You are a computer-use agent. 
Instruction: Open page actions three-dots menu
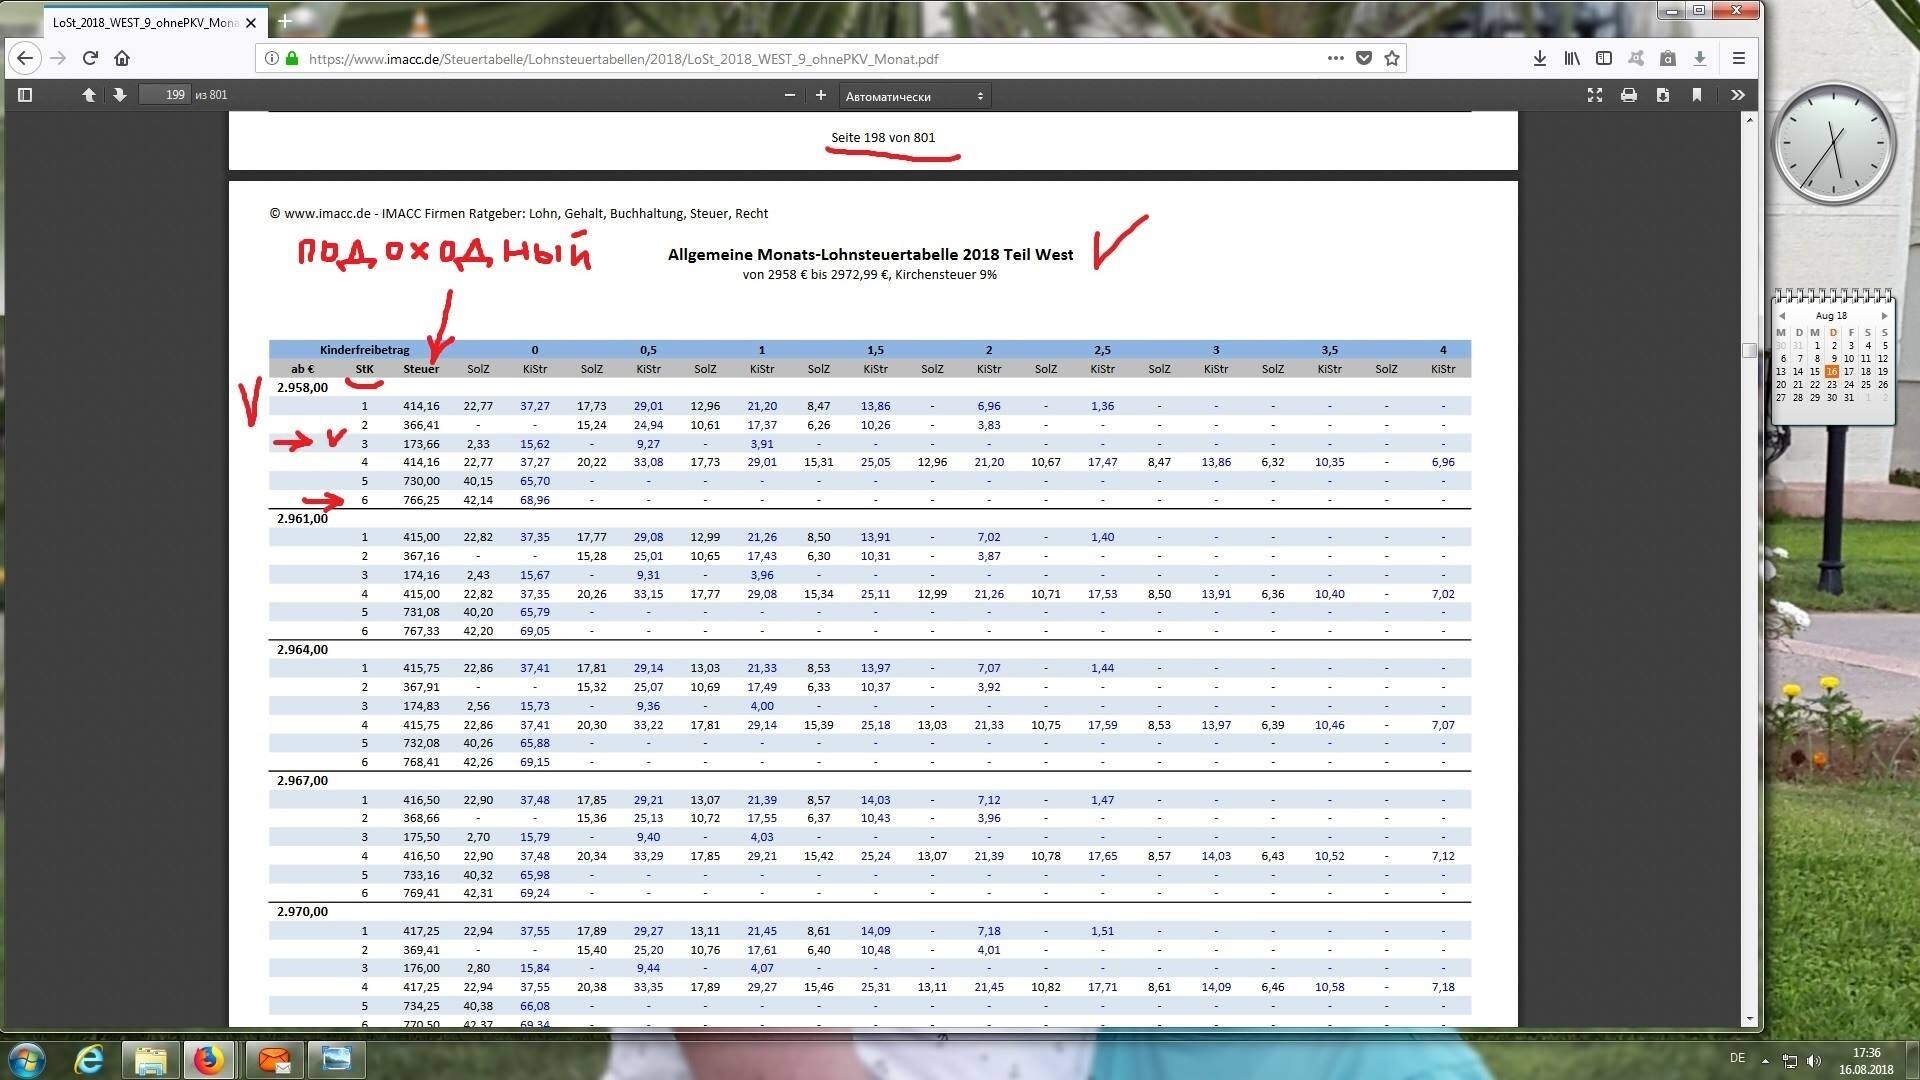[x=1335, y=58]
